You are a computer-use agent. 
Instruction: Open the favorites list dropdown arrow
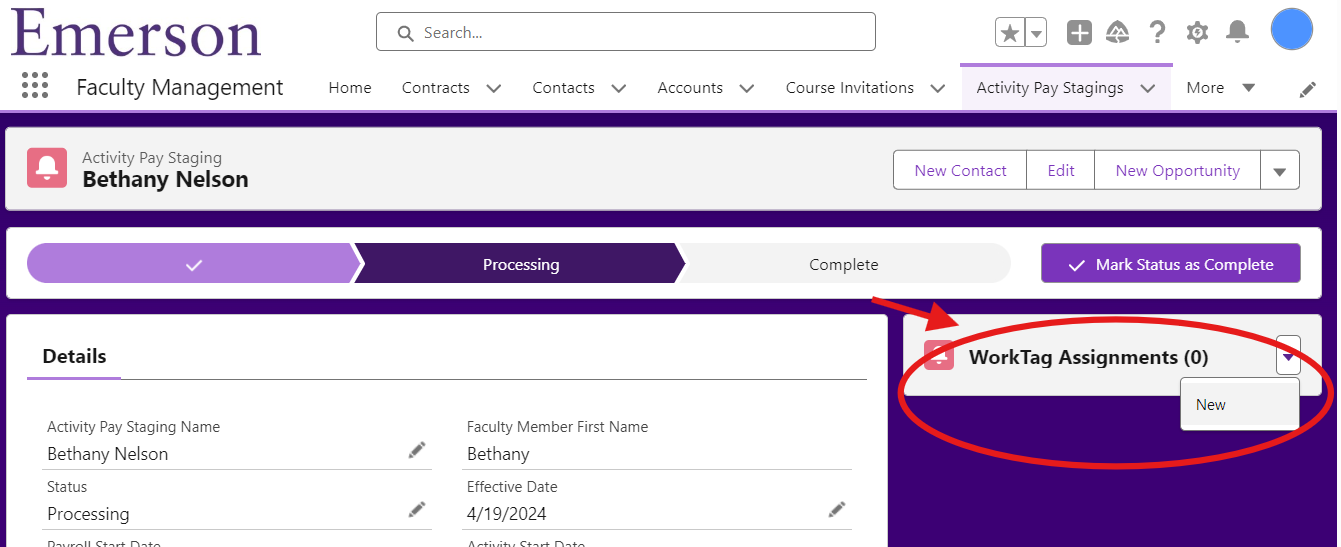point(1036,33)
